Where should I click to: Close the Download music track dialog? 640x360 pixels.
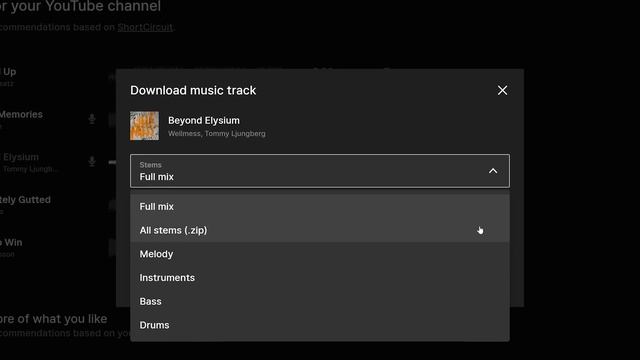502,90
